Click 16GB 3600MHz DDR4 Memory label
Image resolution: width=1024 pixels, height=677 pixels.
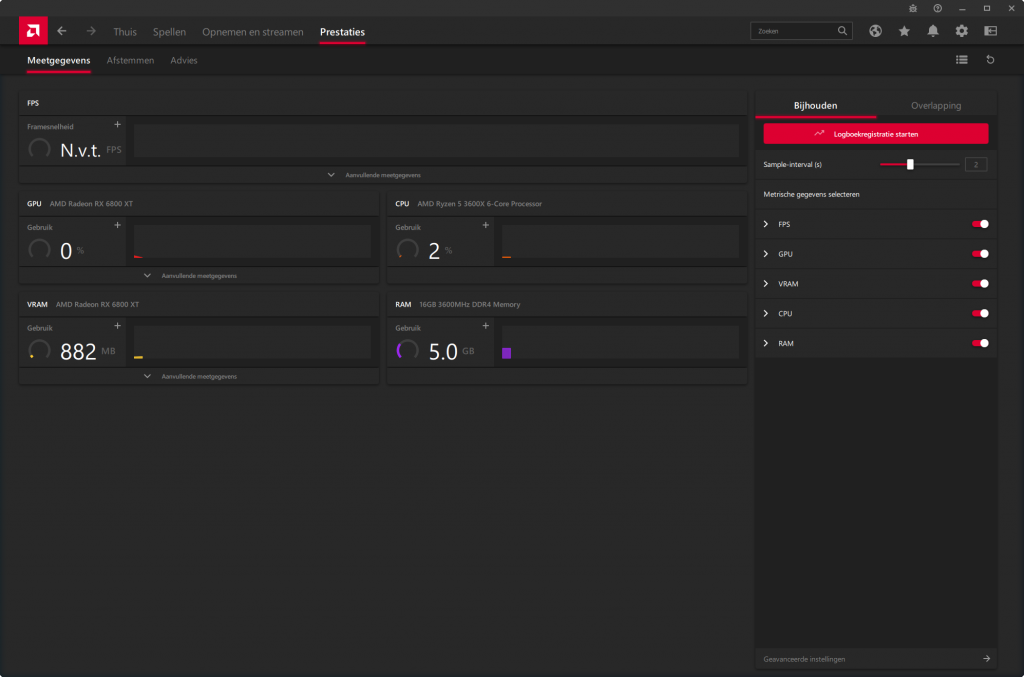[x=470, y=304]
